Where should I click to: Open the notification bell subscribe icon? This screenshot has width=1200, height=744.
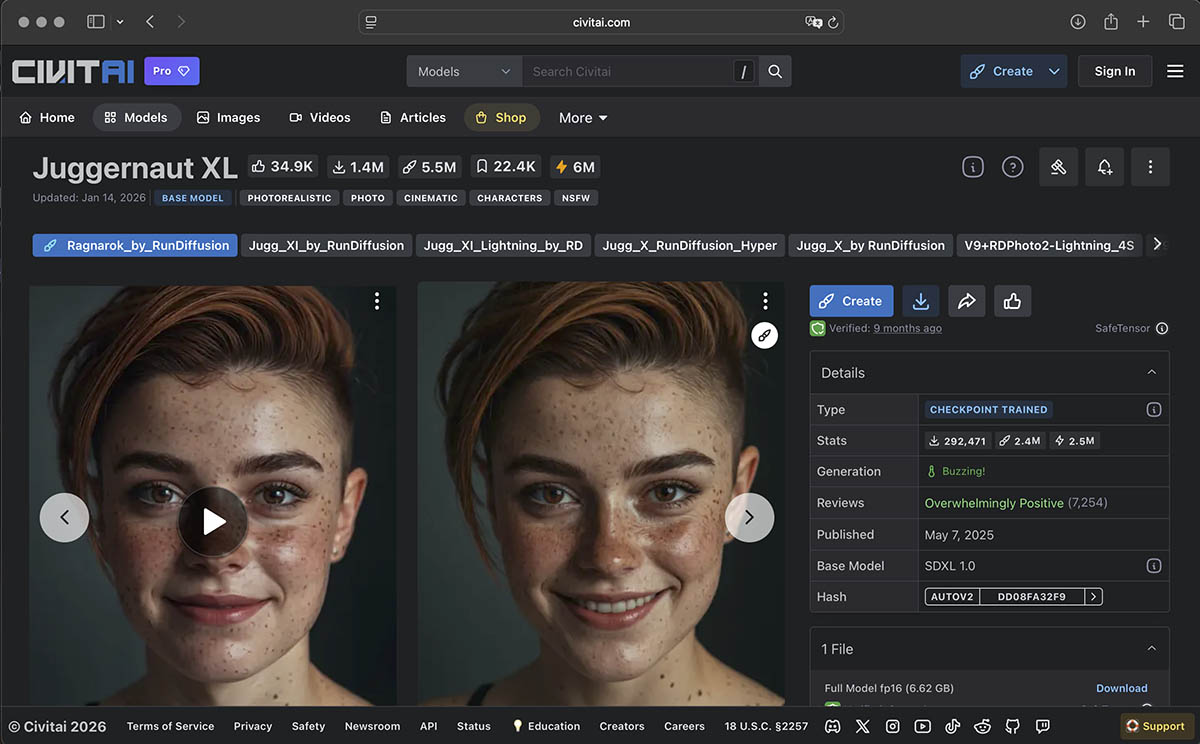(x=1104, y=167)
